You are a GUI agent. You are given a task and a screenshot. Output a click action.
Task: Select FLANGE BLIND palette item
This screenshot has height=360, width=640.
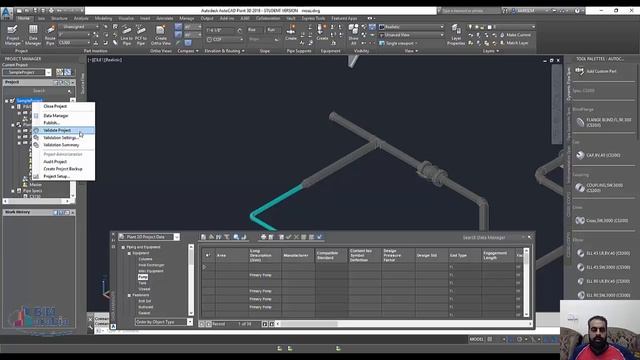pos(603,122)
